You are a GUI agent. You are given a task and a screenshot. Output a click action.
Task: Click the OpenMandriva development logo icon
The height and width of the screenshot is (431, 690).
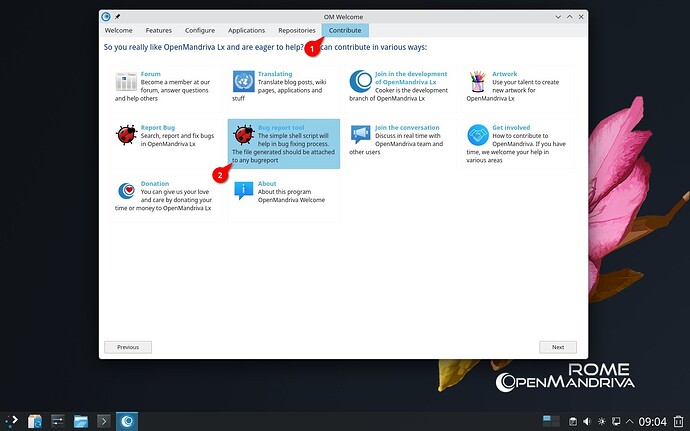tap(361, 81)
